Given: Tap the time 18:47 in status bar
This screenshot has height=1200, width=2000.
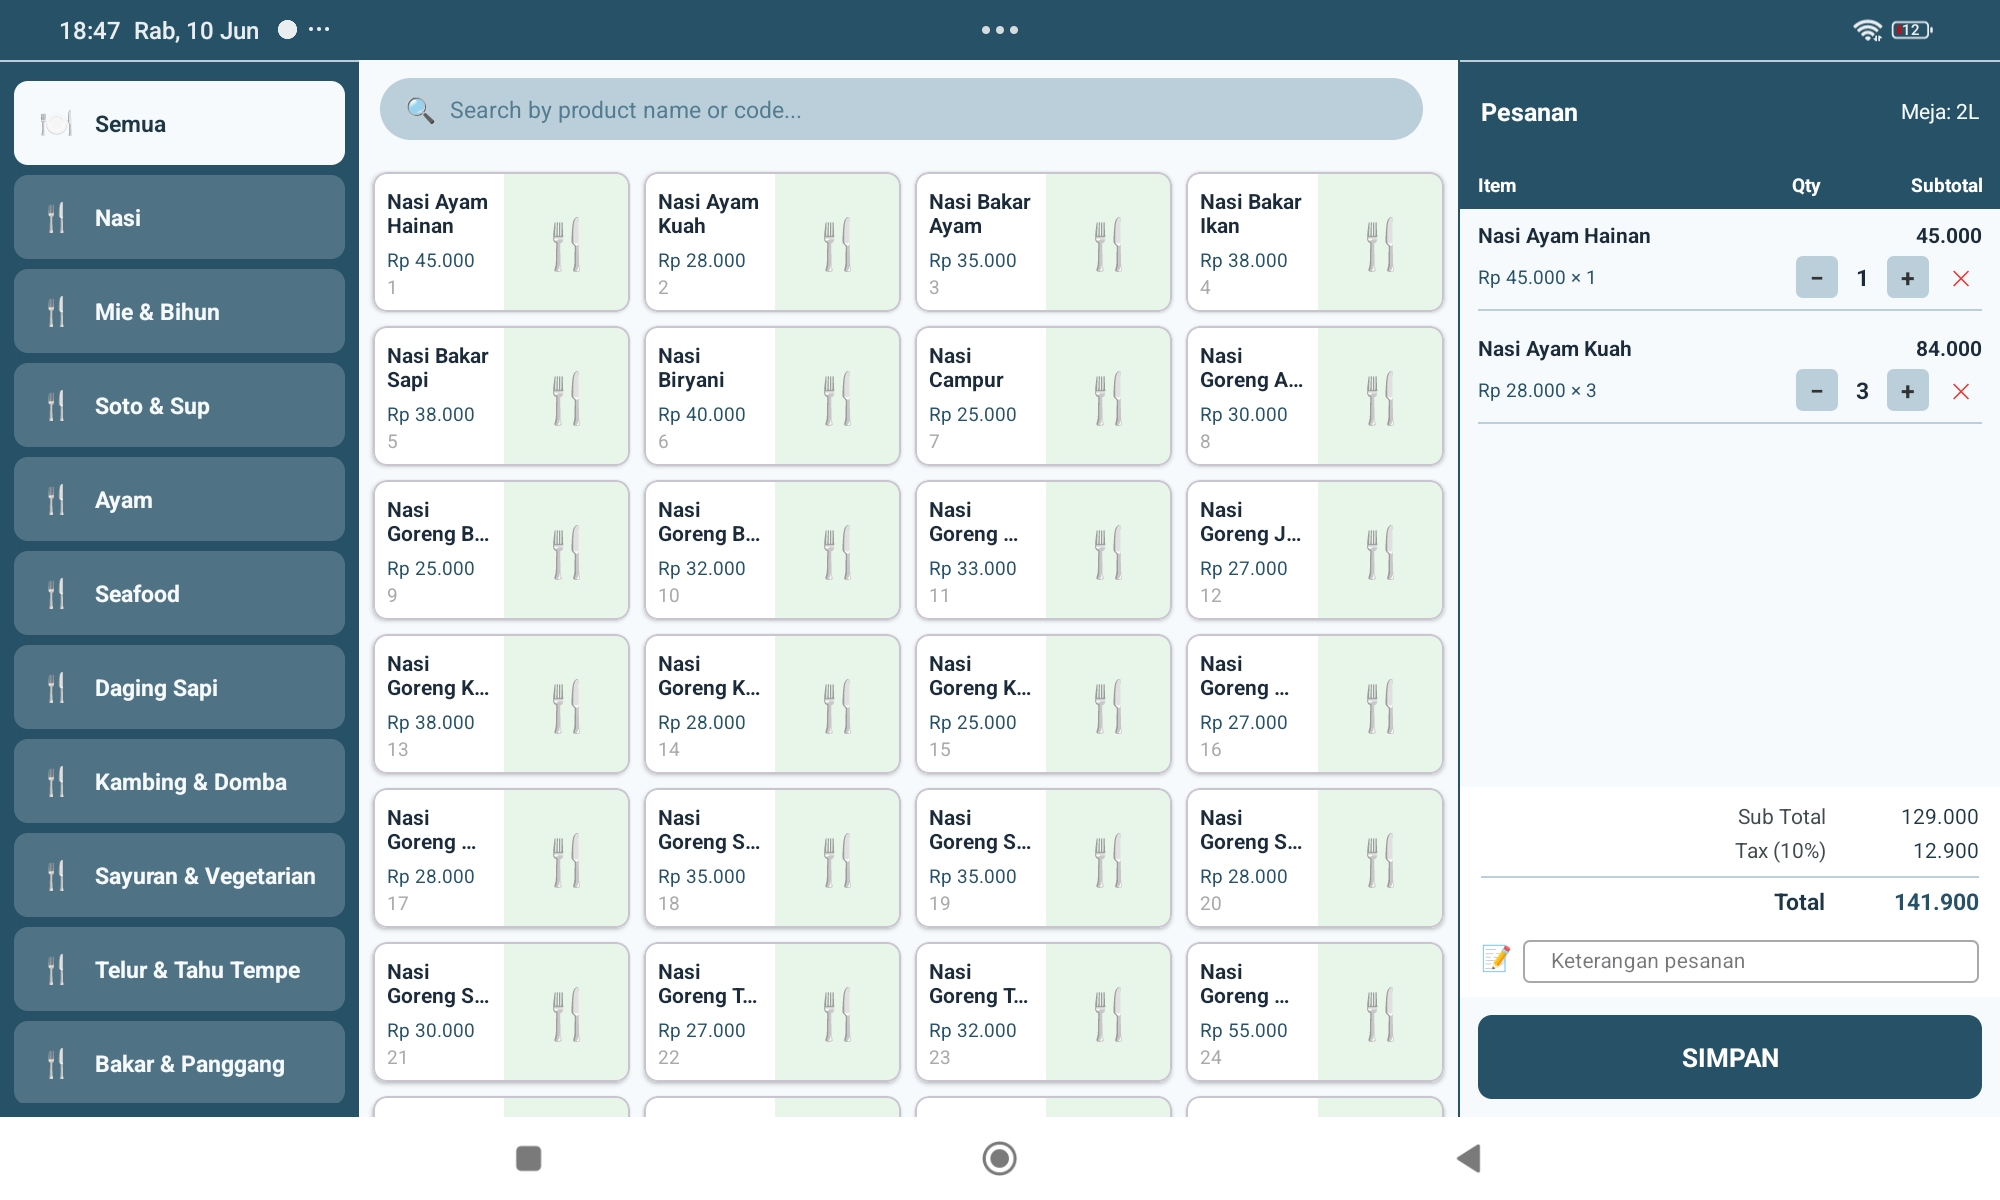Looking at the screenshot, I should pos(89,30).
